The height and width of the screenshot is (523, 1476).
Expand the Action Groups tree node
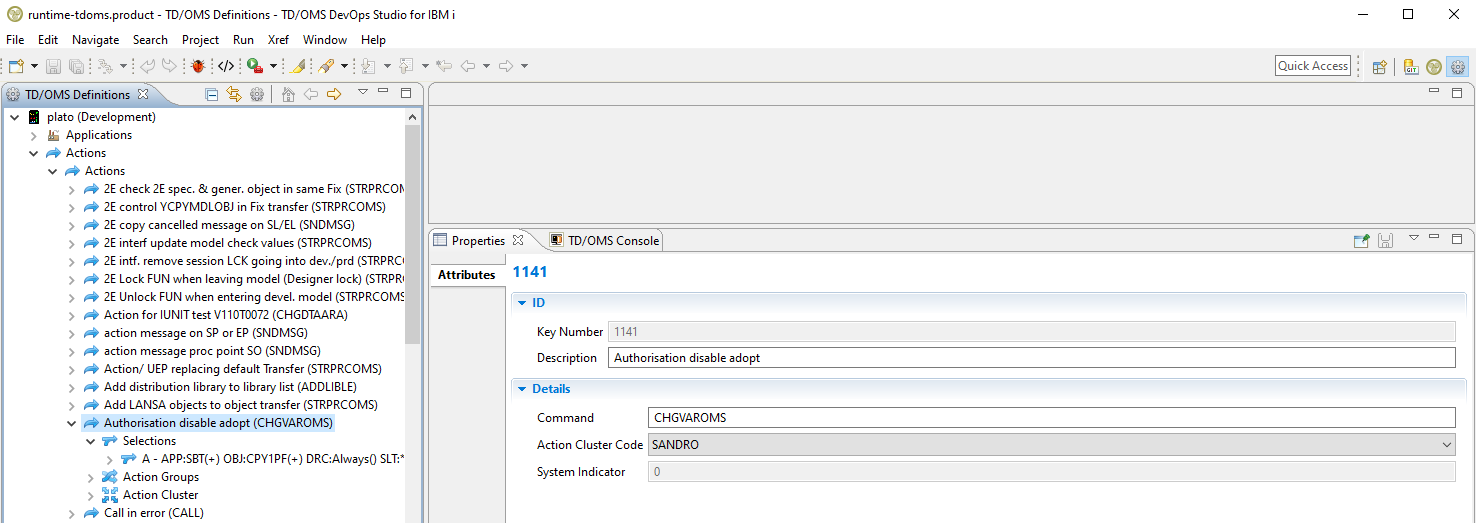click(x=91, y=477)
